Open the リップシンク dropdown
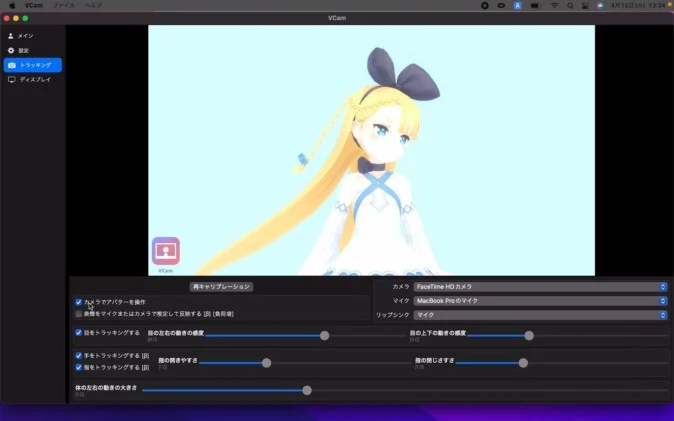 tap(540, 315)
